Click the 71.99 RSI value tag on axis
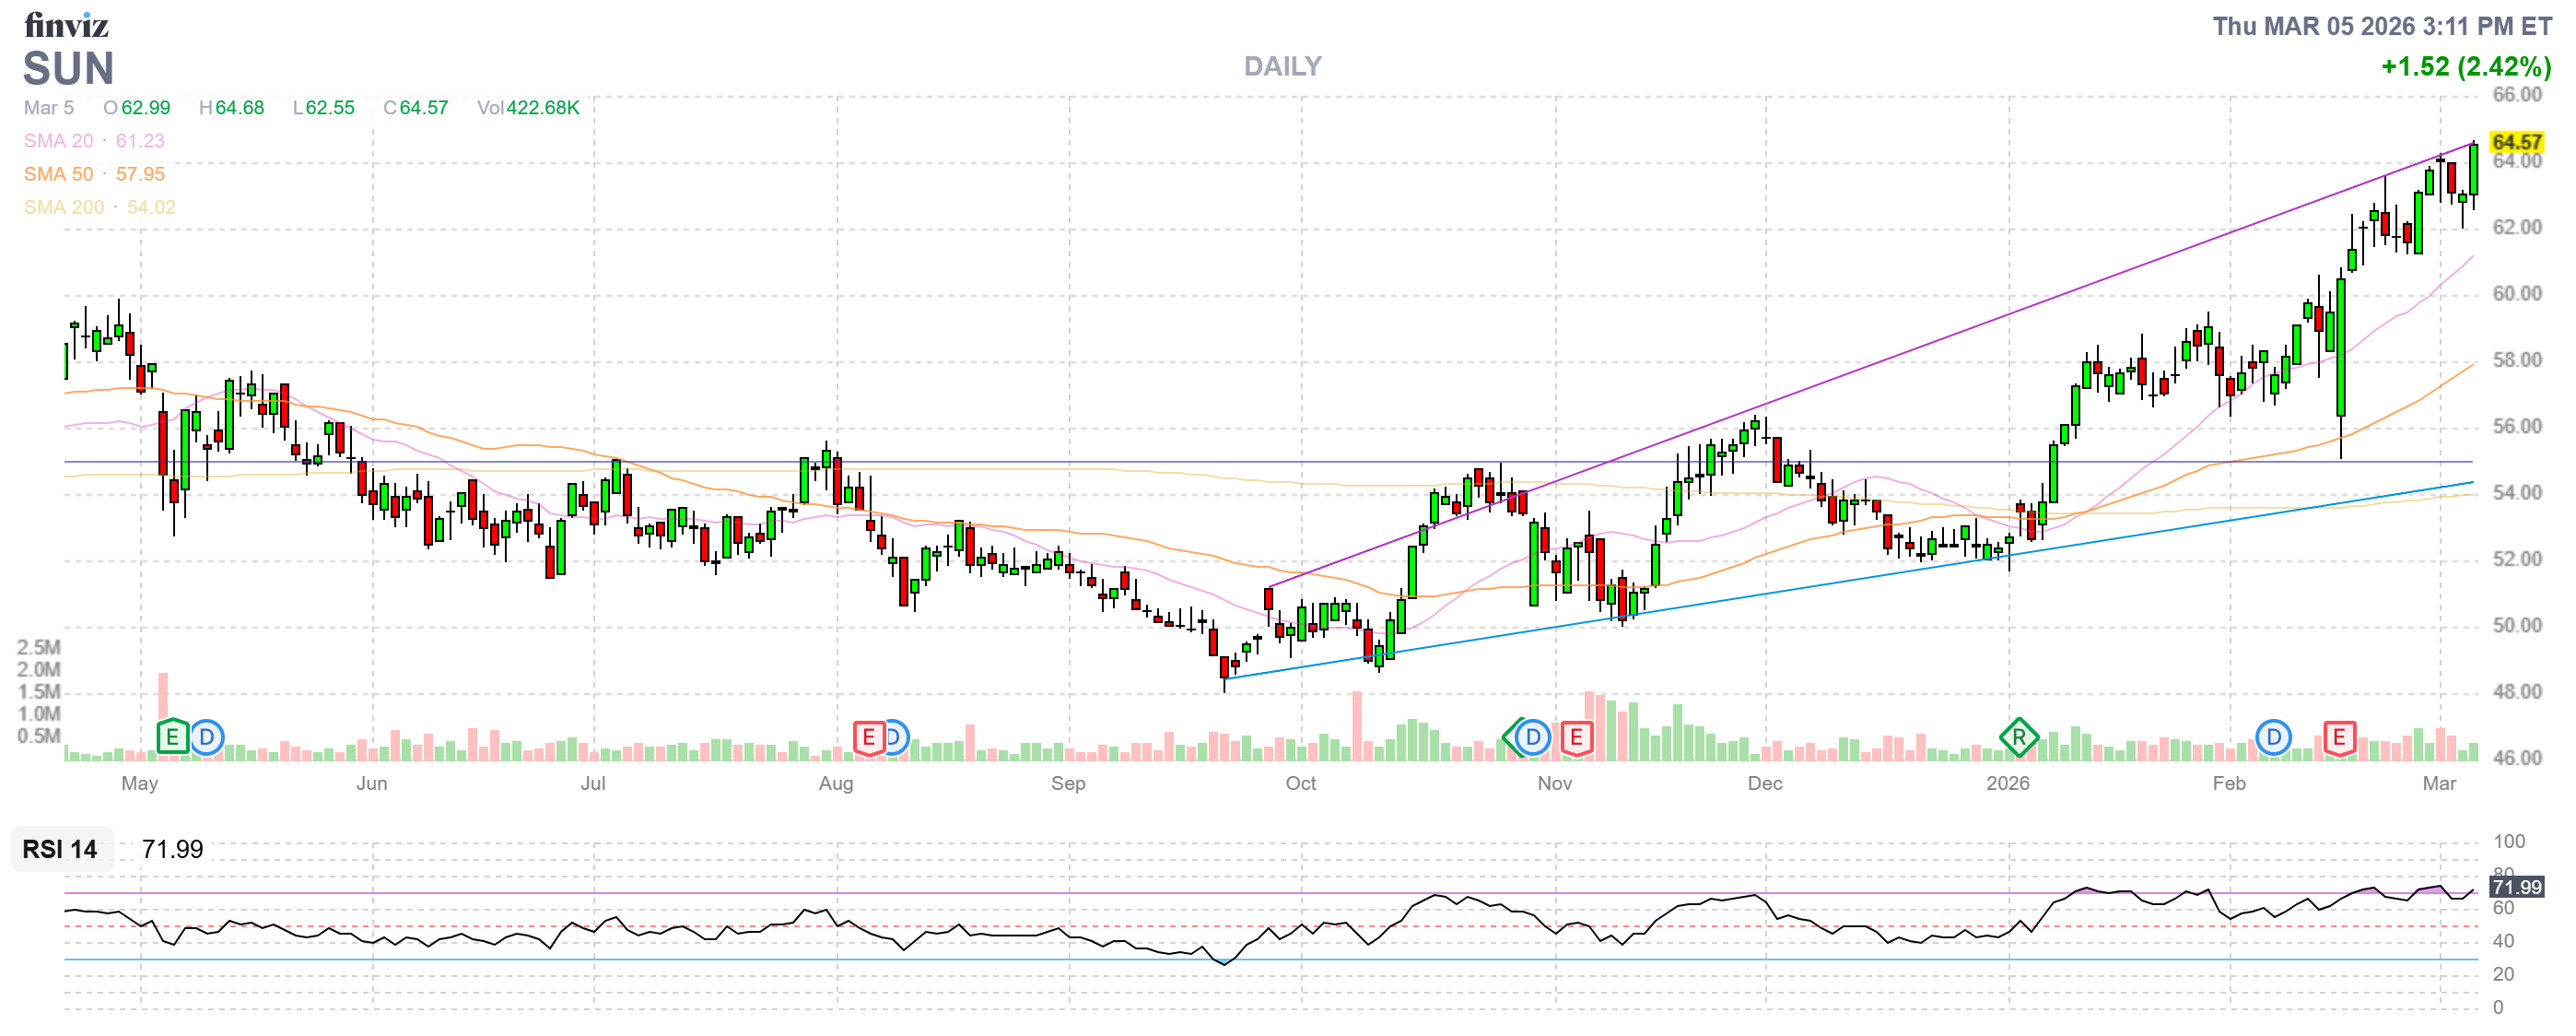 pyautogui.click(x=2516, y=887)
